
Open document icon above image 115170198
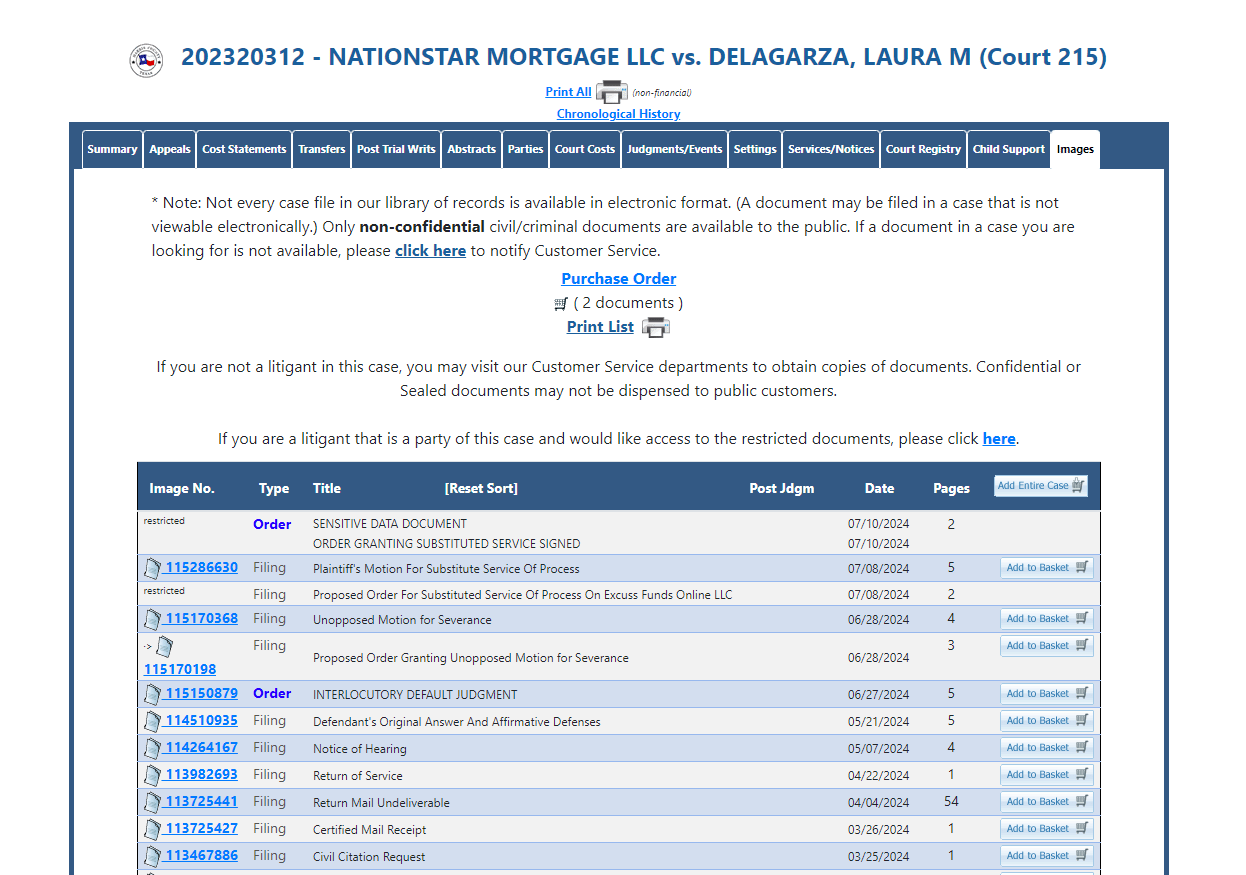coord(164,646)
